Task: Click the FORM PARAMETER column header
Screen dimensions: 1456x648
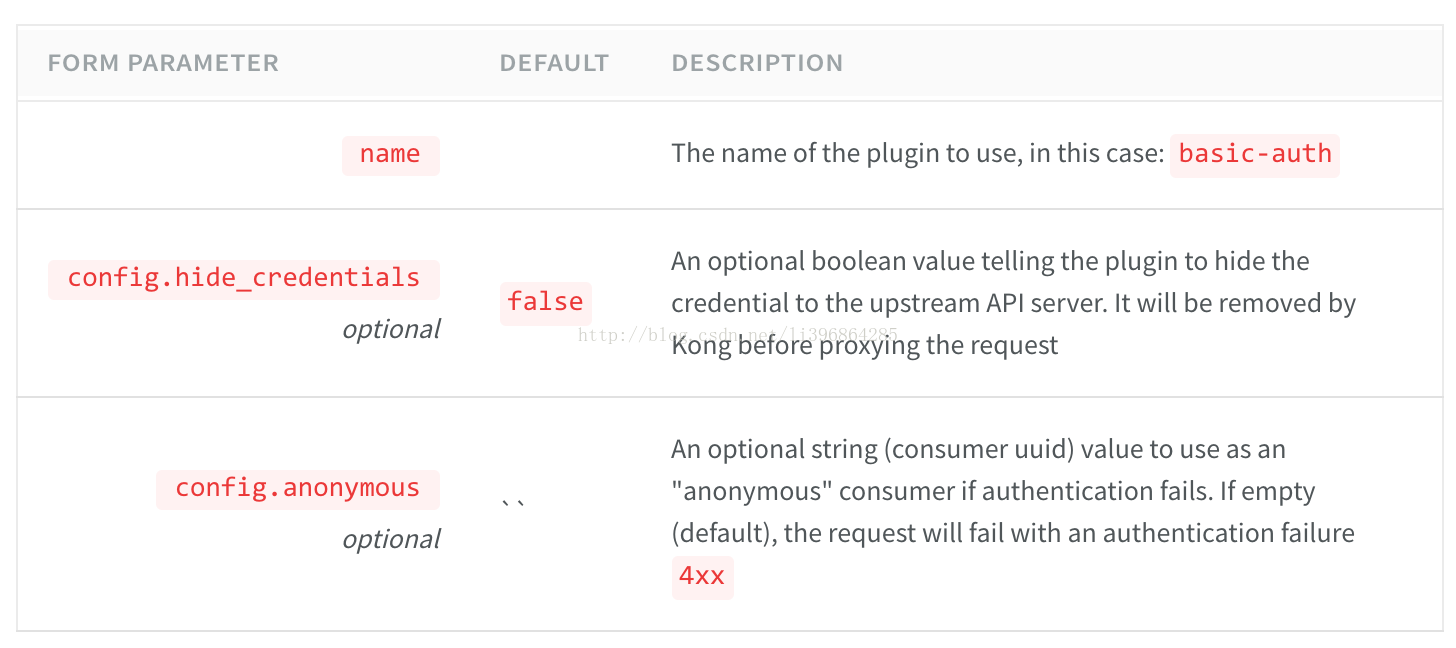Action: (x=163, y=63)
